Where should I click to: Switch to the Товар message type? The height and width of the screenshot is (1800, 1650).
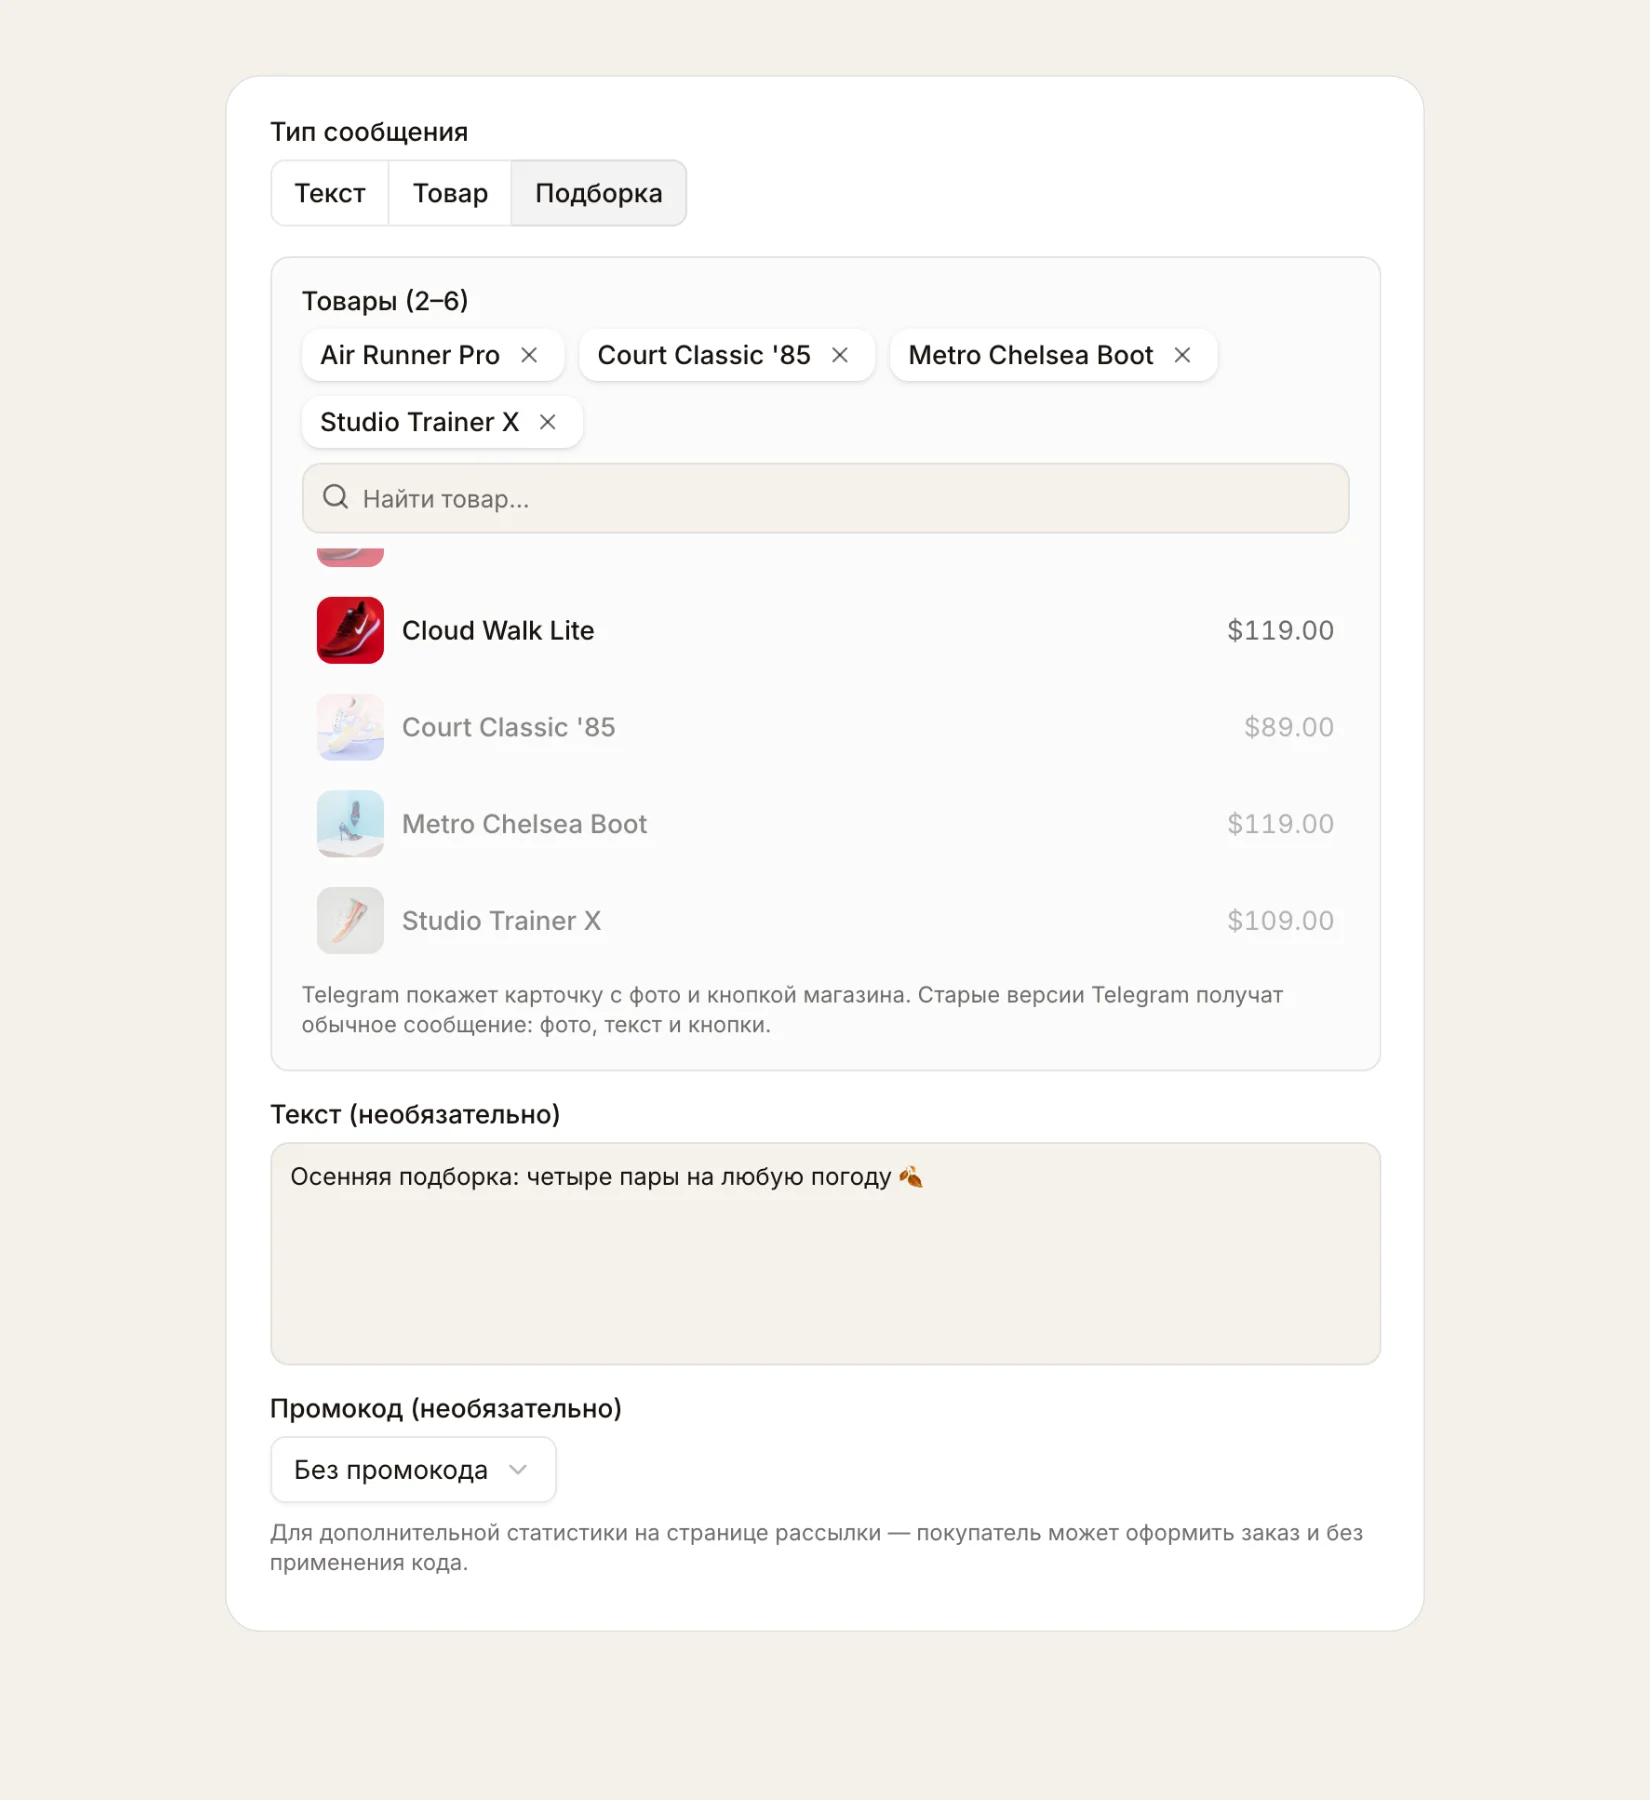point(450,193)
